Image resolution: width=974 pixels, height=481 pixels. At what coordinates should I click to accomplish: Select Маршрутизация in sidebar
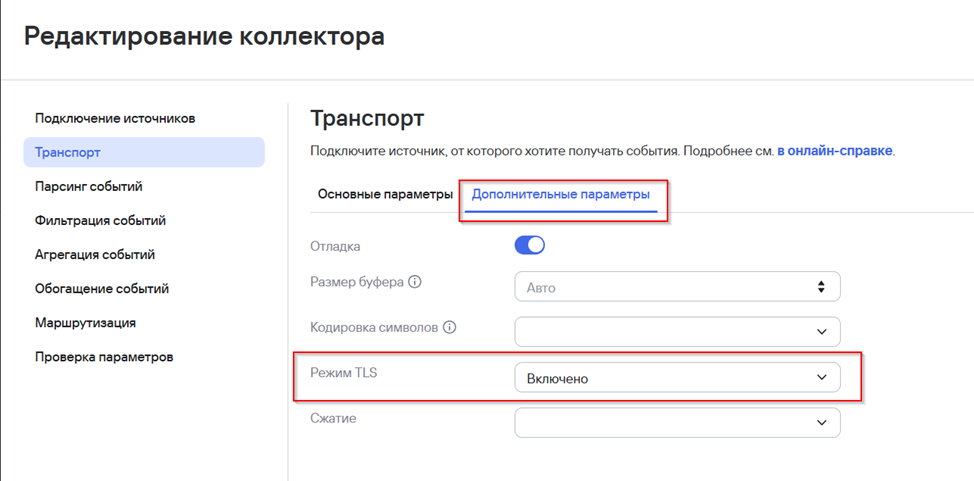(85, 322)
